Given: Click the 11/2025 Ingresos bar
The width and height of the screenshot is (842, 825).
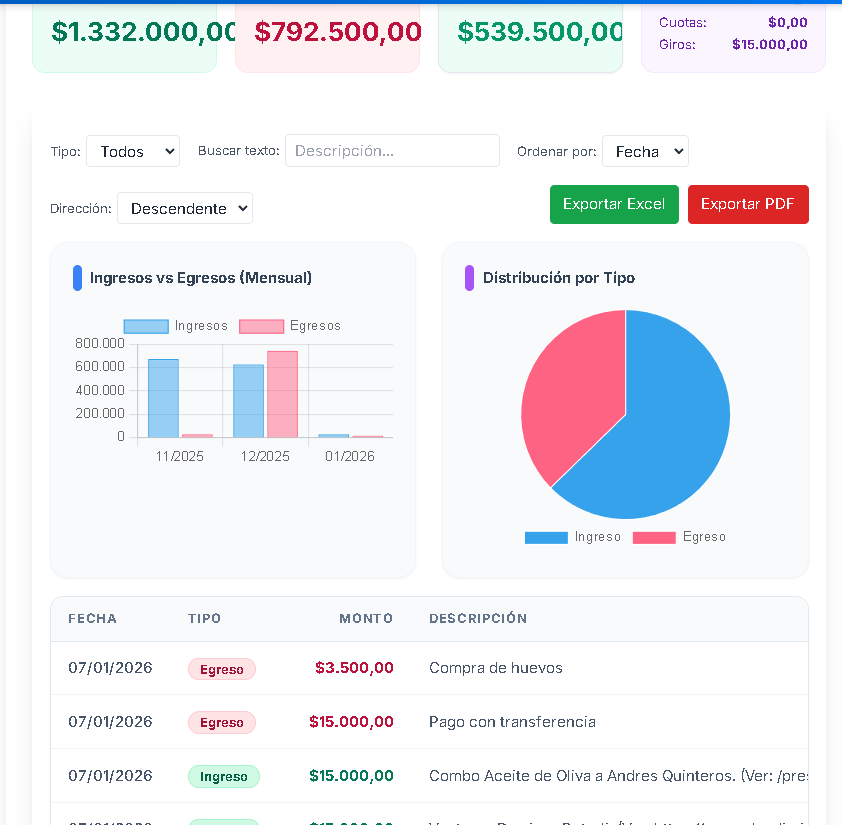Looking at the screenshot, I should click(x=163, y=398).
